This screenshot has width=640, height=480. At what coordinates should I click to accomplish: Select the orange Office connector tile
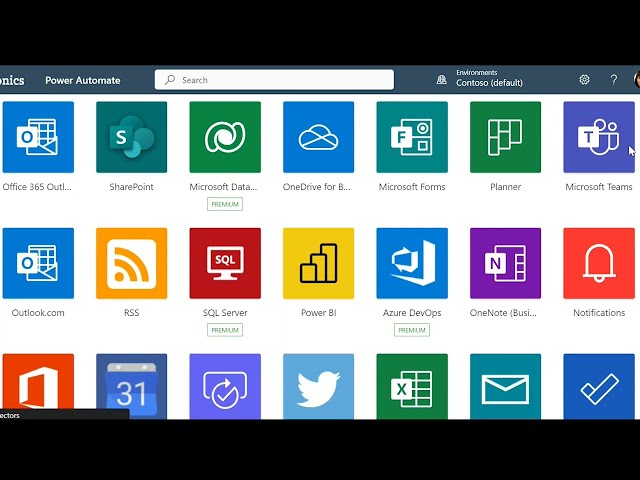pos(38,382)
